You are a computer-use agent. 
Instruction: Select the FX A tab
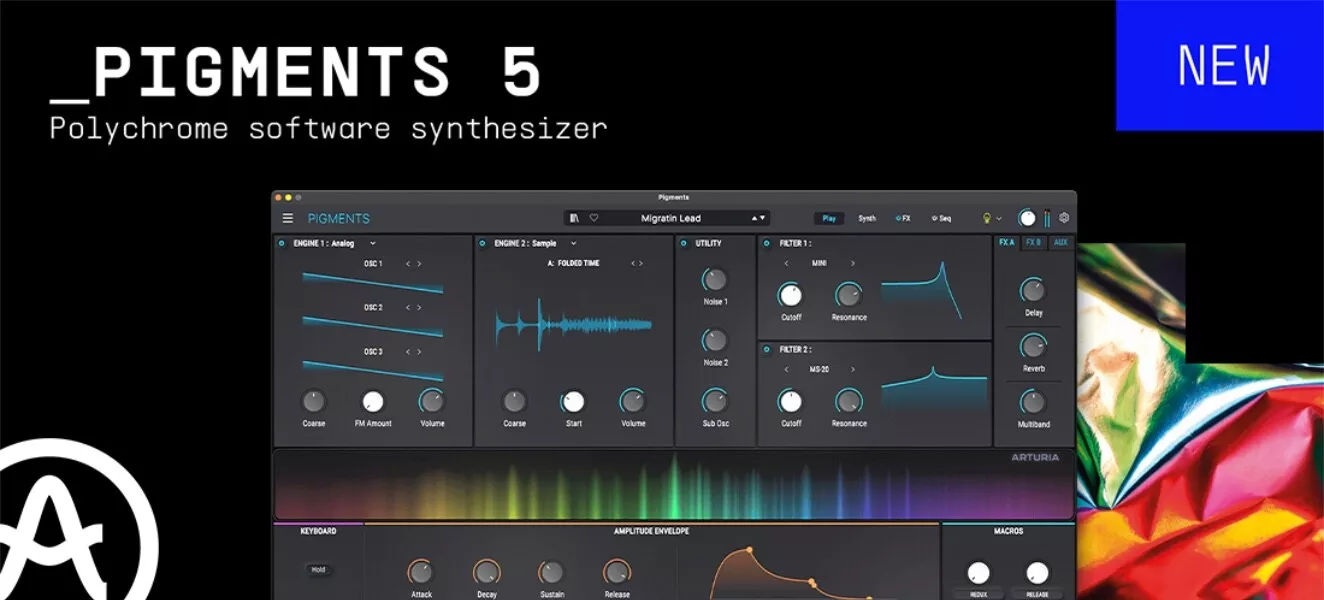(x=1007, y=243)
